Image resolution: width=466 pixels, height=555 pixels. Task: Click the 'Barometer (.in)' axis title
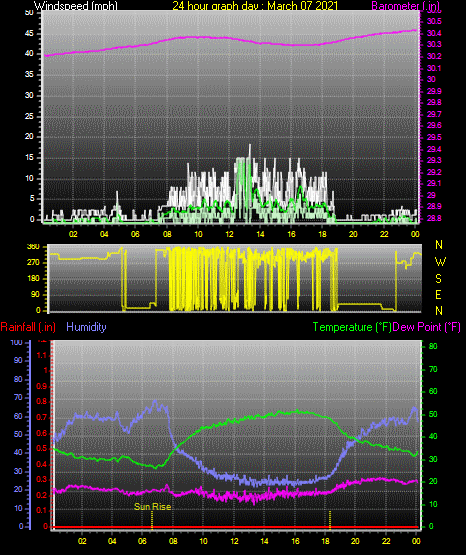click(405, 5)
